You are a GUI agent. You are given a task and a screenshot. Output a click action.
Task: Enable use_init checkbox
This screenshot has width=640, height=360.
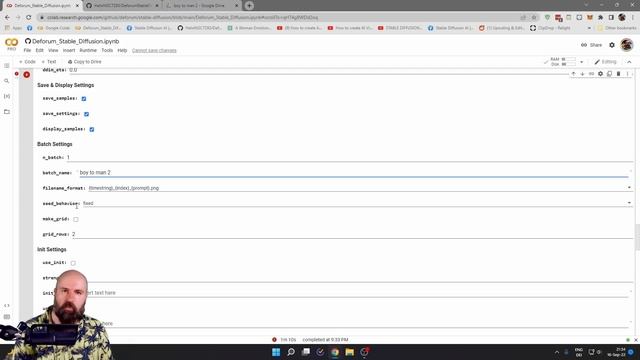[x=73, y=263]
